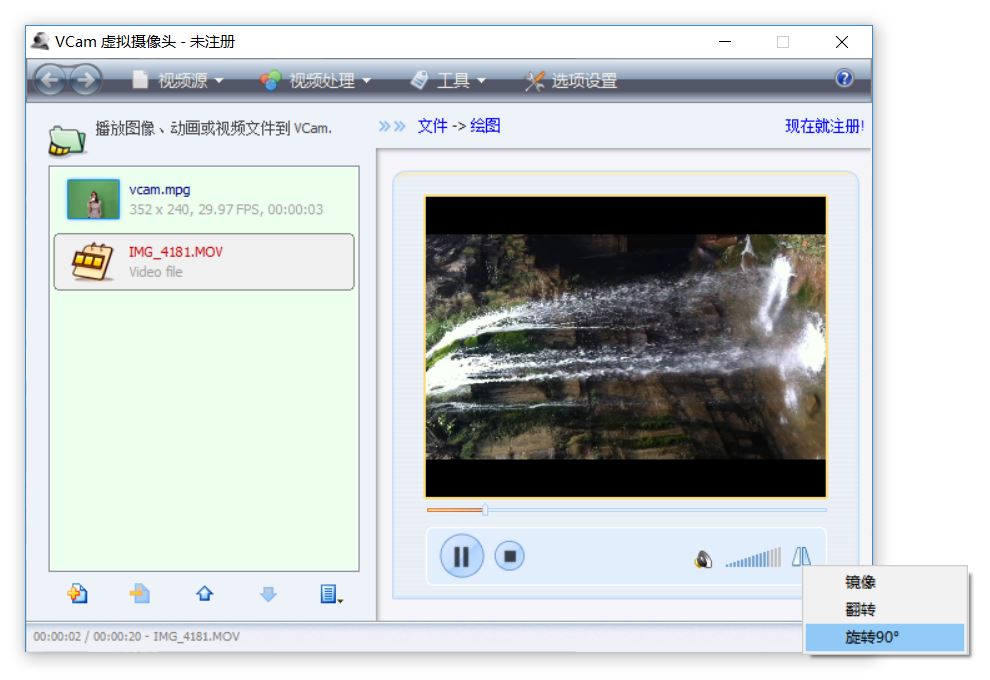The height and width of the screenshot is (680, 990).
Task: Open the playlist options dropdown icon
Action: click(332, 594)
